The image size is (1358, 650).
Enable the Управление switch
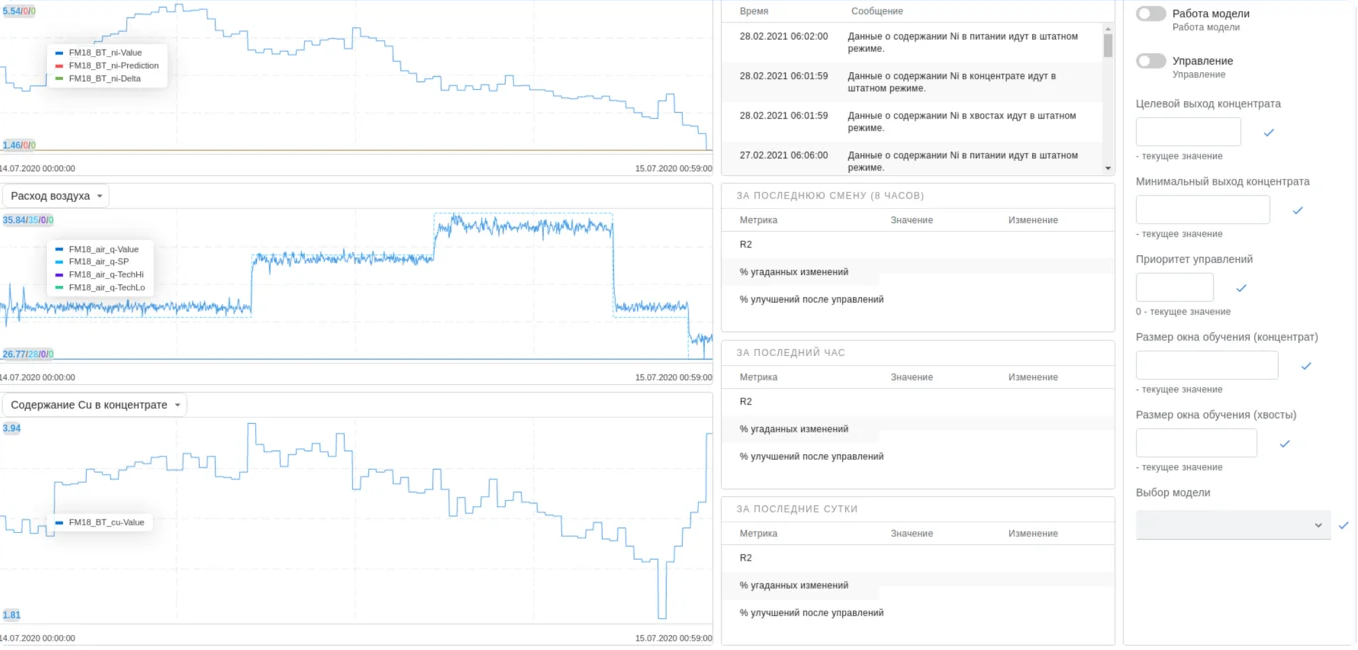point(1151,61)
